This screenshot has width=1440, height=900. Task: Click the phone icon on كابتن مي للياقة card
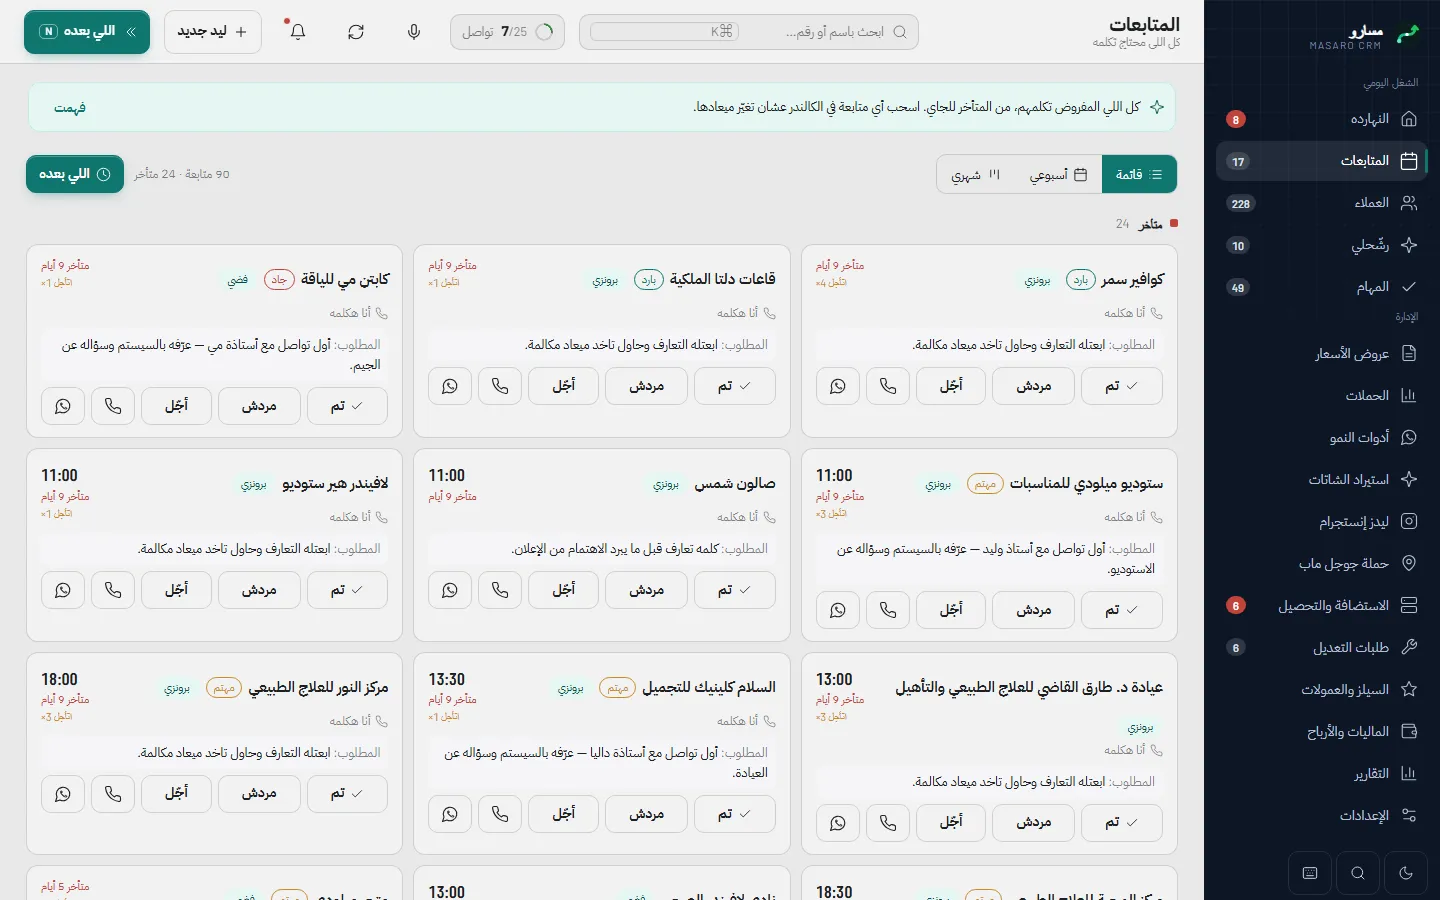click(x=113, y=406)
